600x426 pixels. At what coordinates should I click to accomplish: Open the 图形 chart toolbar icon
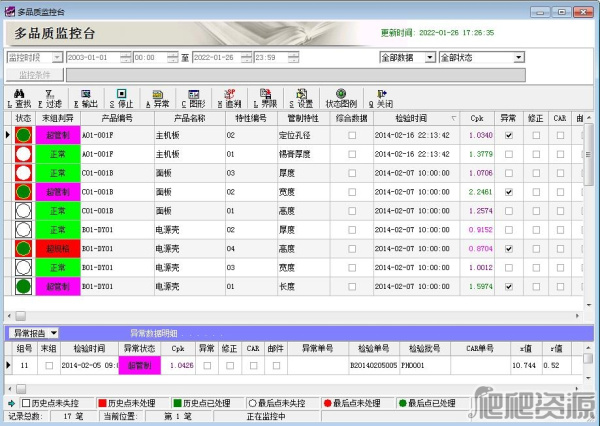click(194, 94)
